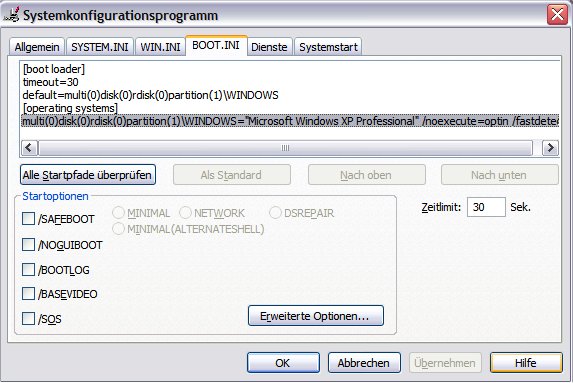The image size is (573, 383).
Task: Click the horizontal scrollbar thumb
Action: click(x=285, y=148)
